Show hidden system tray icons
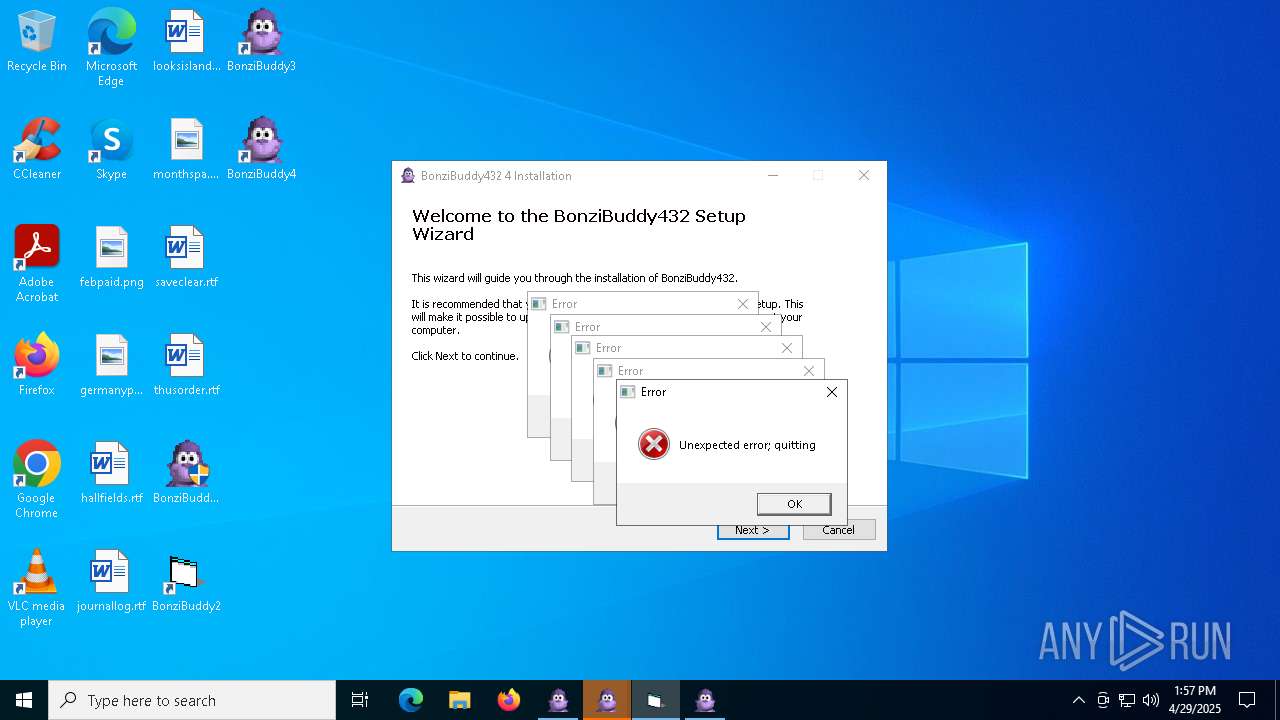The width and height of the screenshot is (1280, 720). click(x=1078, y=700)
